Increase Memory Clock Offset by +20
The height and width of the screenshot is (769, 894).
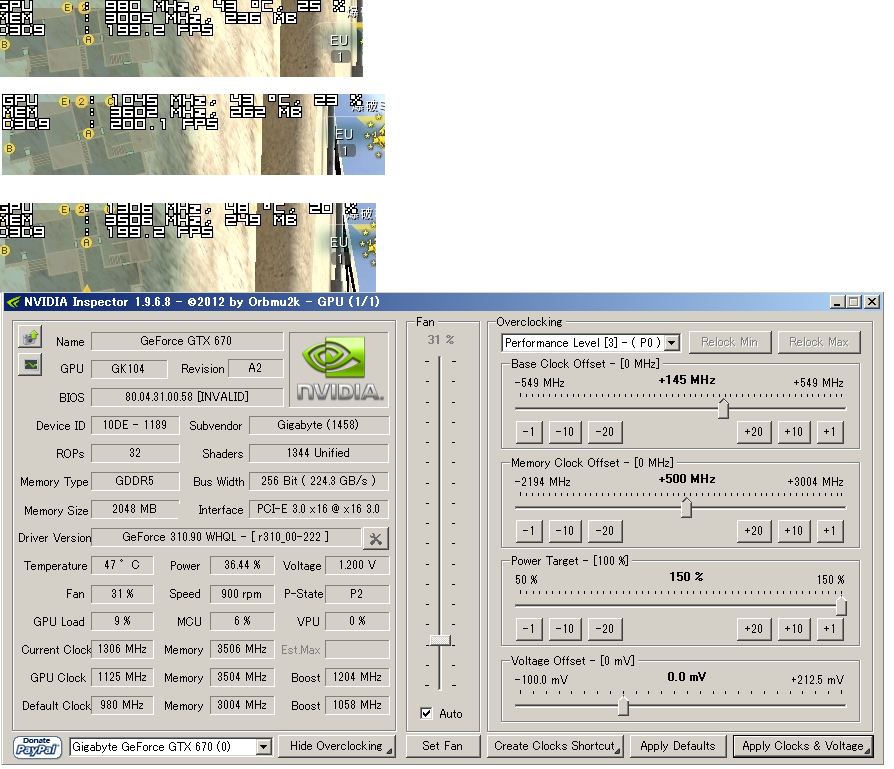point(754,531)
